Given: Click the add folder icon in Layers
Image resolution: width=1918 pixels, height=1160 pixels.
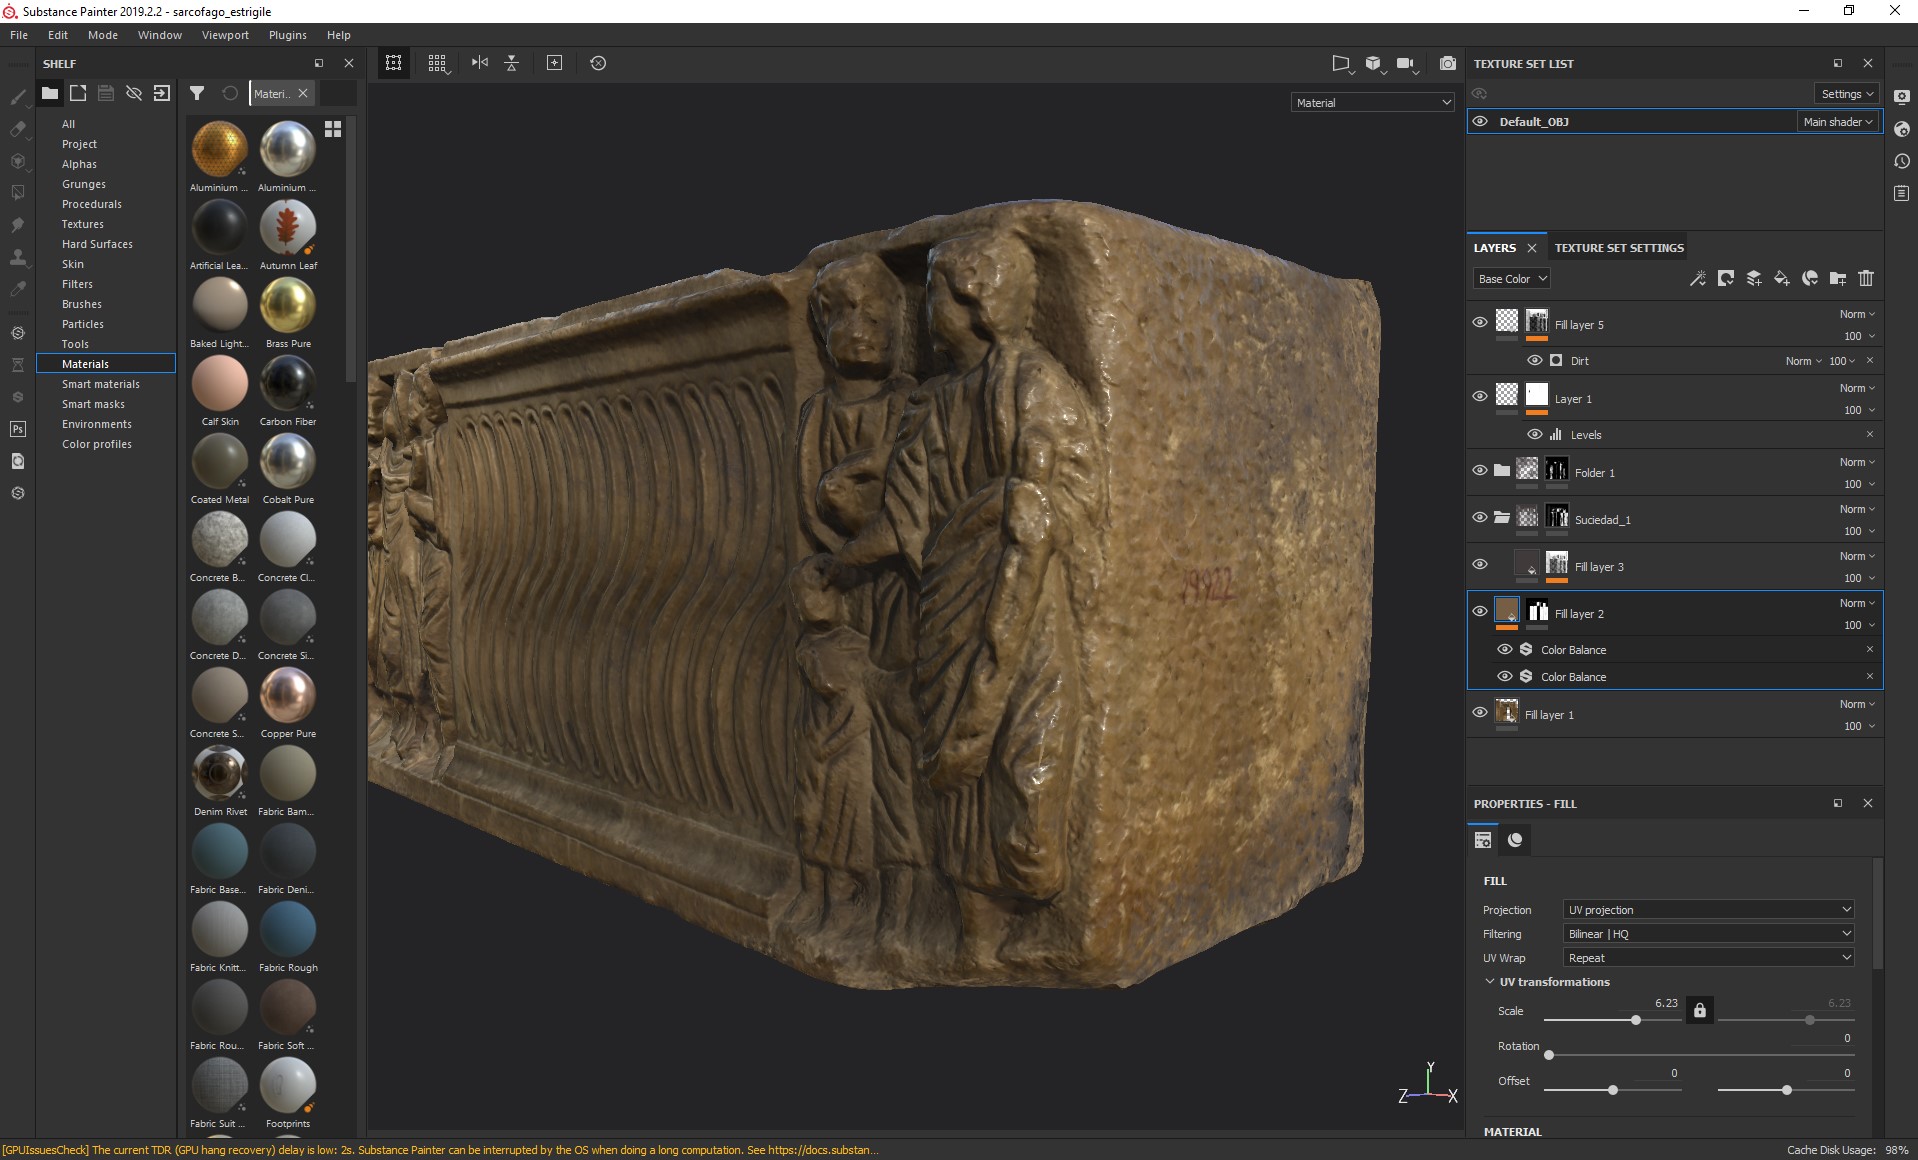Looking at the screenshot, I should click(x=1838, y=279).
